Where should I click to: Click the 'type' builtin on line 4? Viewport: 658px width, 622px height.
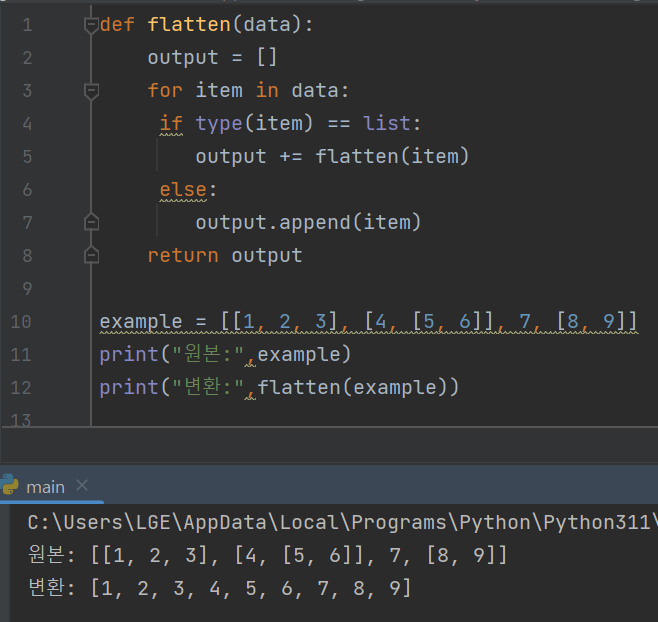[219, 123]
